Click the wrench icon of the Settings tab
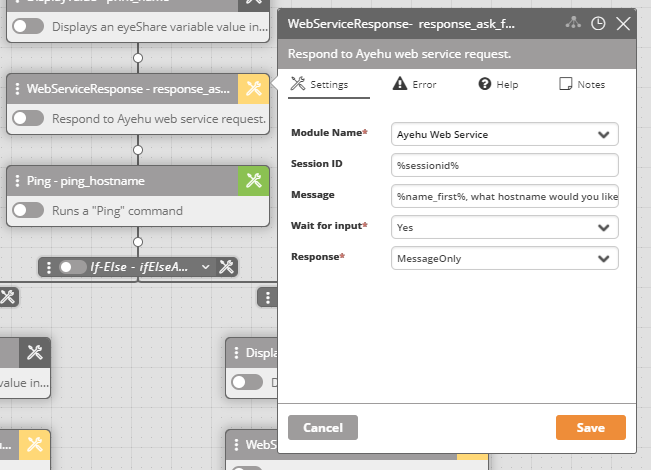651x470 pixels. pos(297,83)
